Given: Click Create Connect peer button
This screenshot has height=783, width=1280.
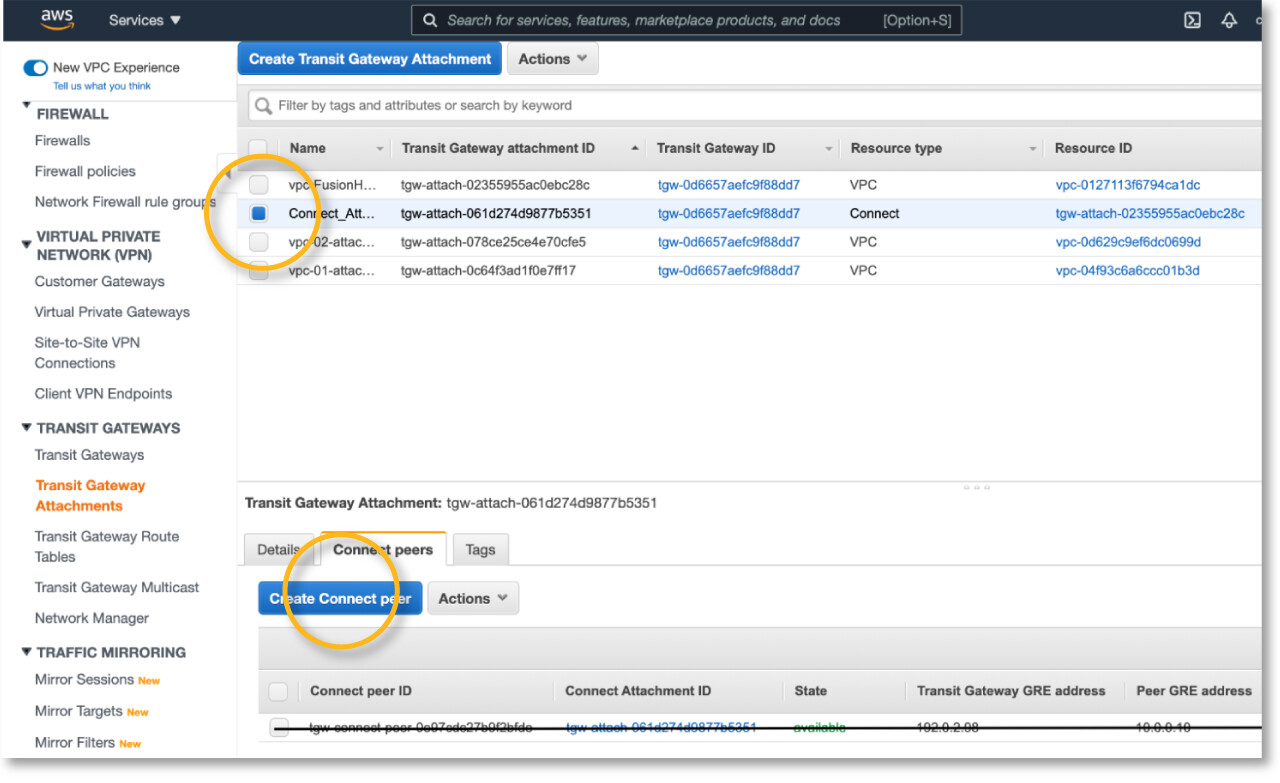Looking at the screenshot, I should click(x=340, y=598).
